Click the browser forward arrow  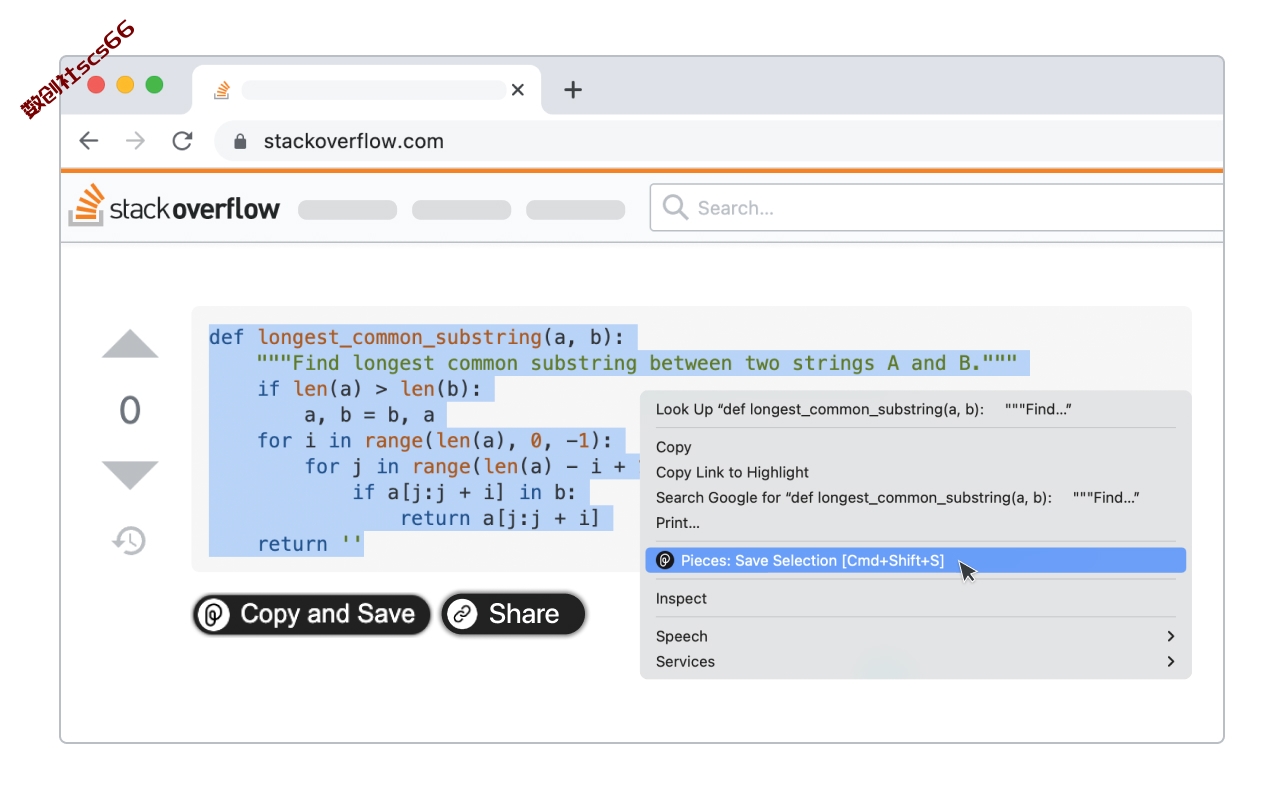[x=135, y=141]
